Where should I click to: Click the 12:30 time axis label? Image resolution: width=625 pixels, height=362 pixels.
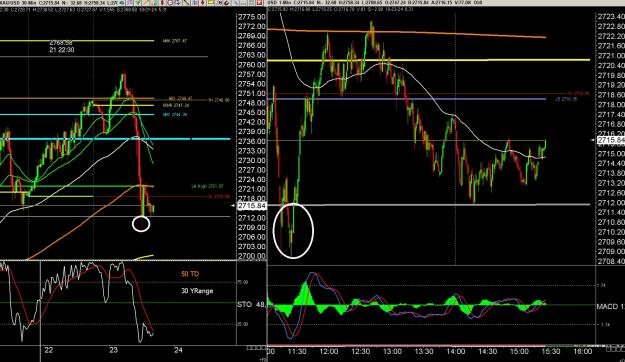pyautogui.click(x=360, y=351)
